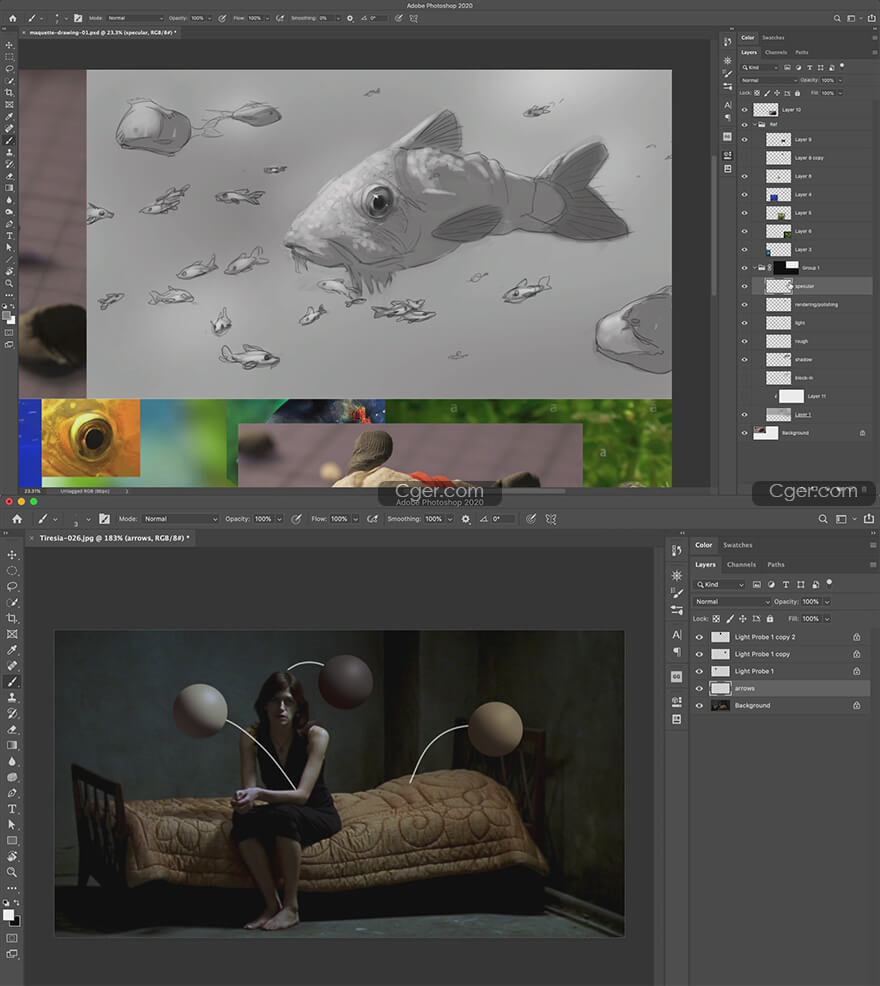The width and height of the screenshot is (880, 986).
Task: Open brush preset picker arrow in lower window
Action: [x=88, y=519]
